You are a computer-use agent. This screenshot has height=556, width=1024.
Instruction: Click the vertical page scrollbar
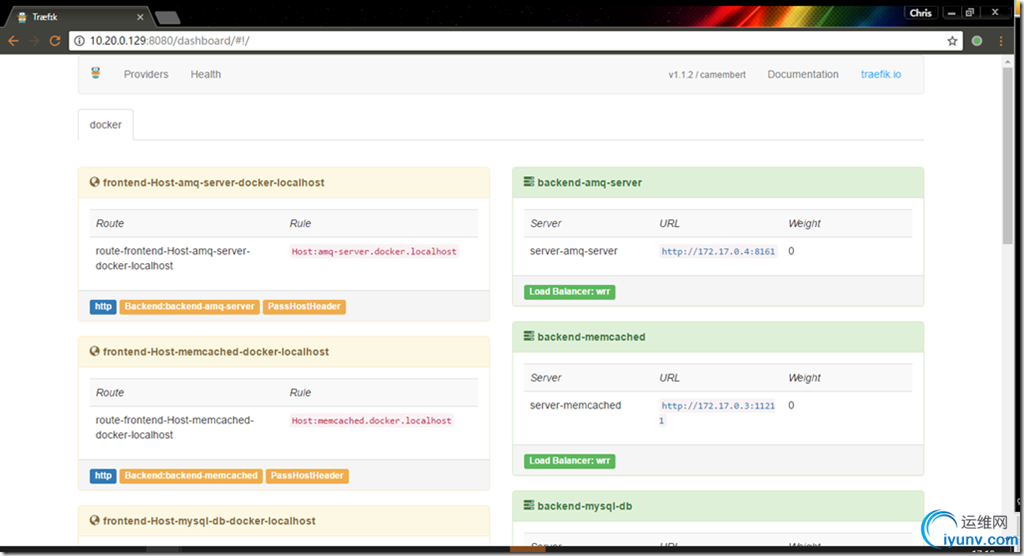click(1008, 155)
